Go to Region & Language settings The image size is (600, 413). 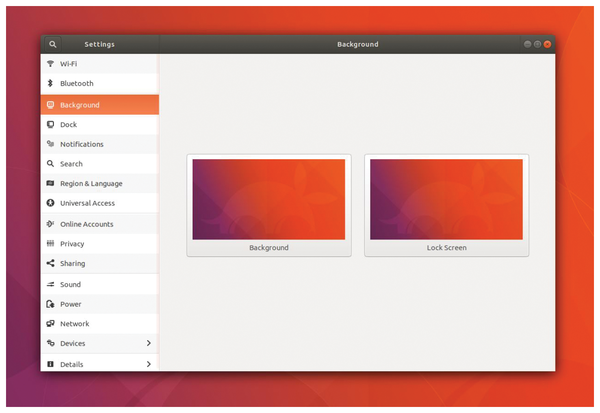click(x=90, y=184)
